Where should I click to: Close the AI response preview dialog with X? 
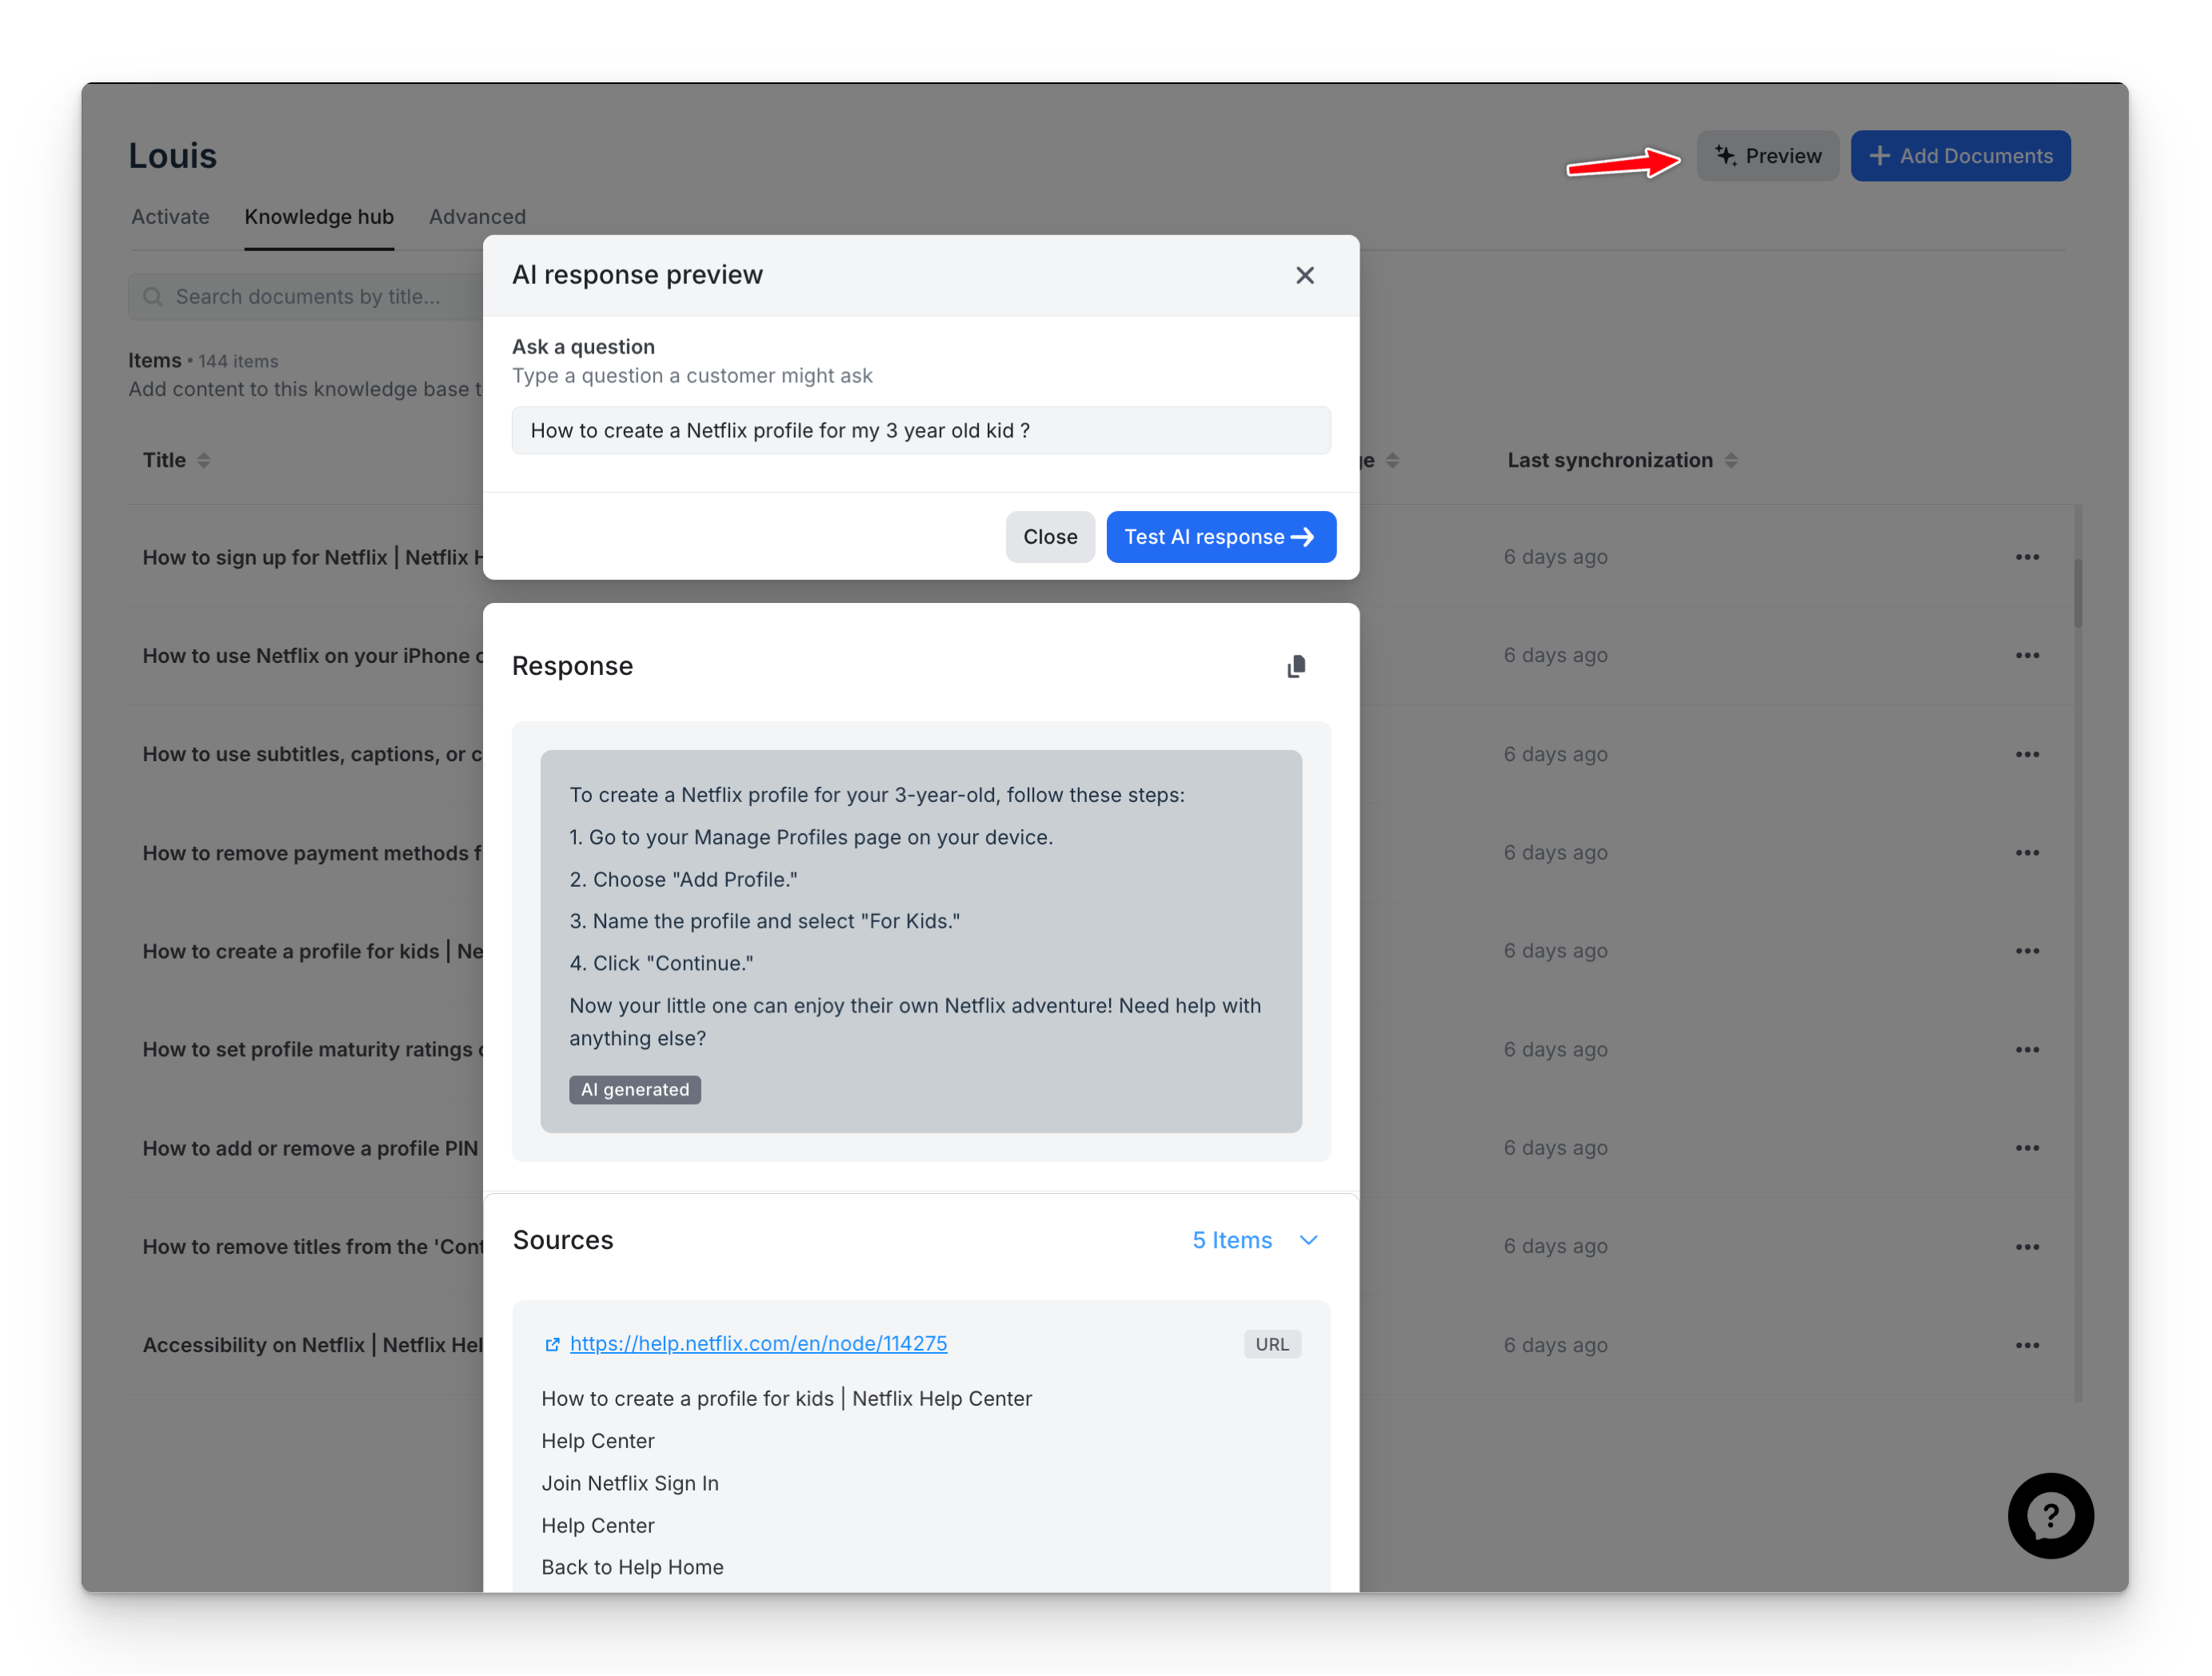tap(1304, 275)
